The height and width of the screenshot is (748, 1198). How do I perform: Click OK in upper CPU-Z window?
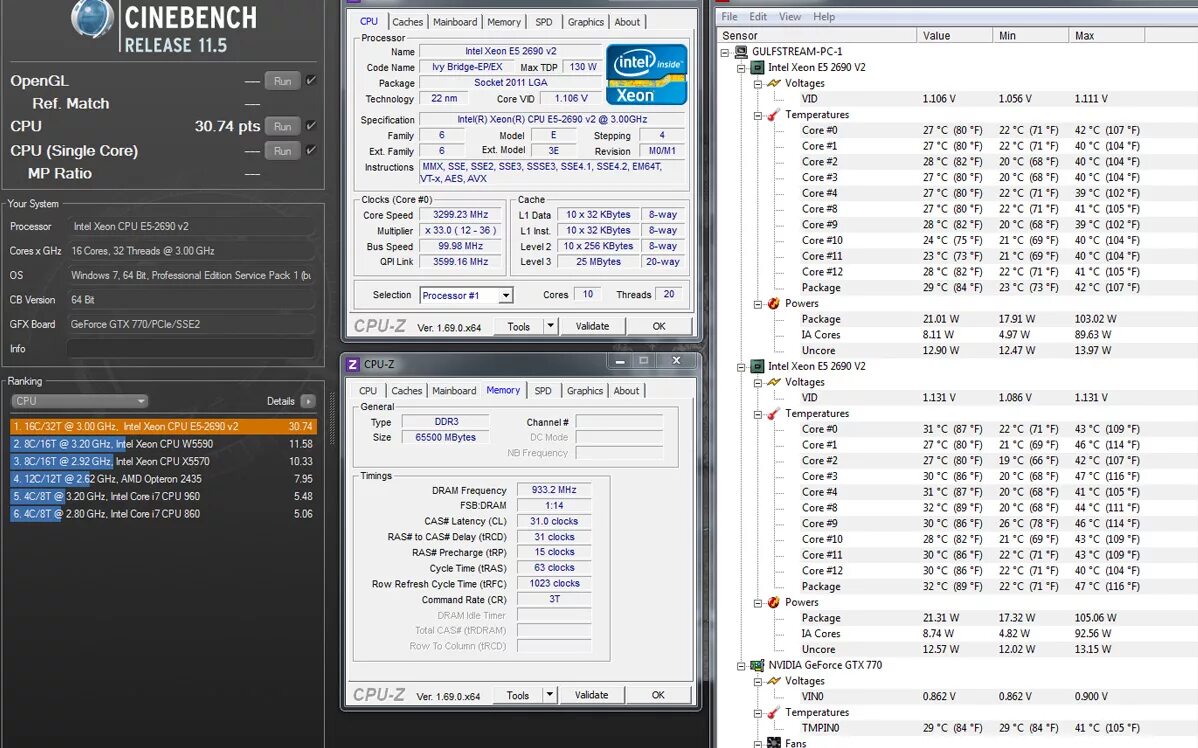659,326
